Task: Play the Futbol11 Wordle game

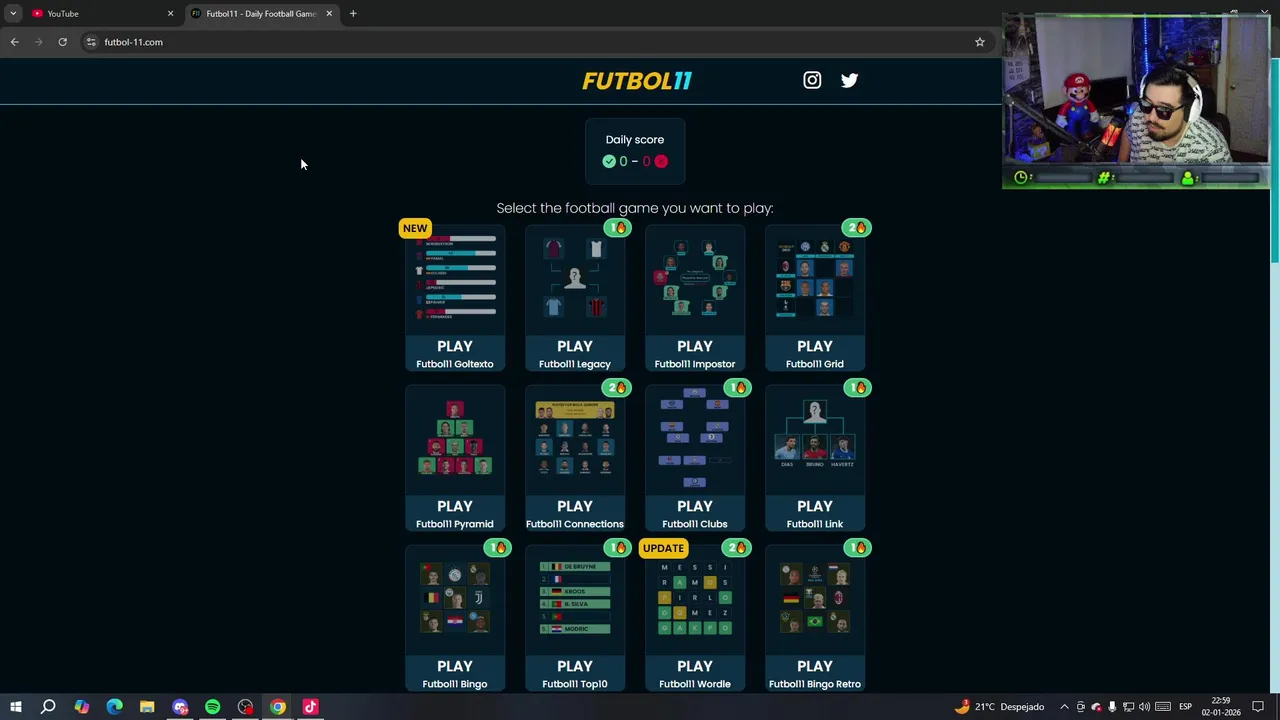Action: pyautogui.click(x=695, y=674)
